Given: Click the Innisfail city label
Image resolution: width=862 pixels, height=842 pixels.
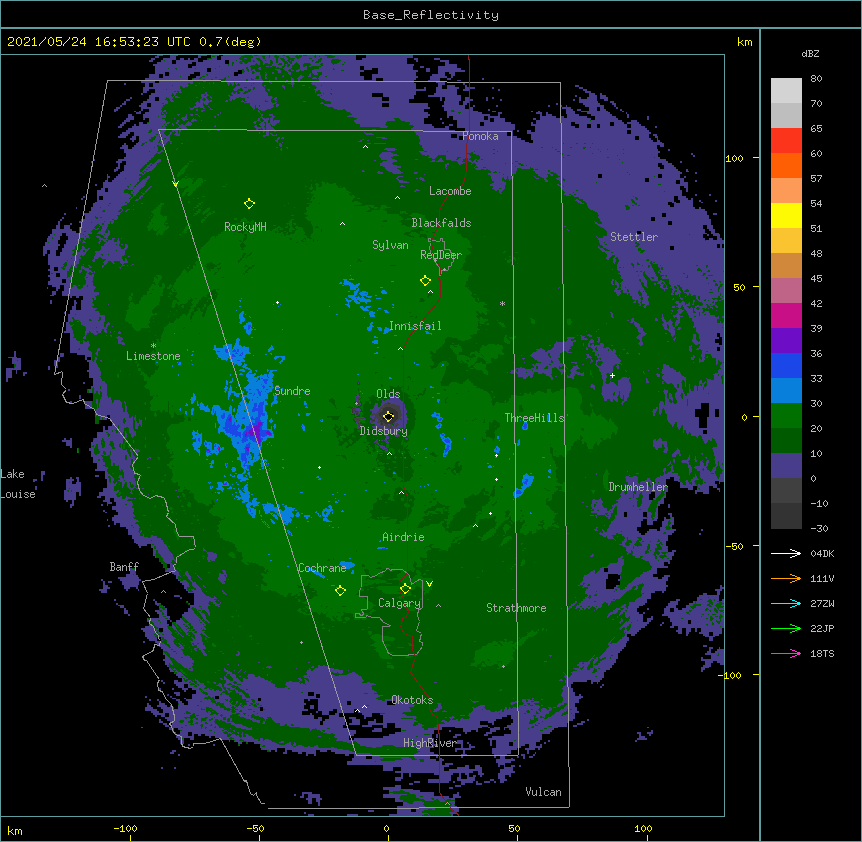Looking at the screenshot, I should [x=415, y=326].
